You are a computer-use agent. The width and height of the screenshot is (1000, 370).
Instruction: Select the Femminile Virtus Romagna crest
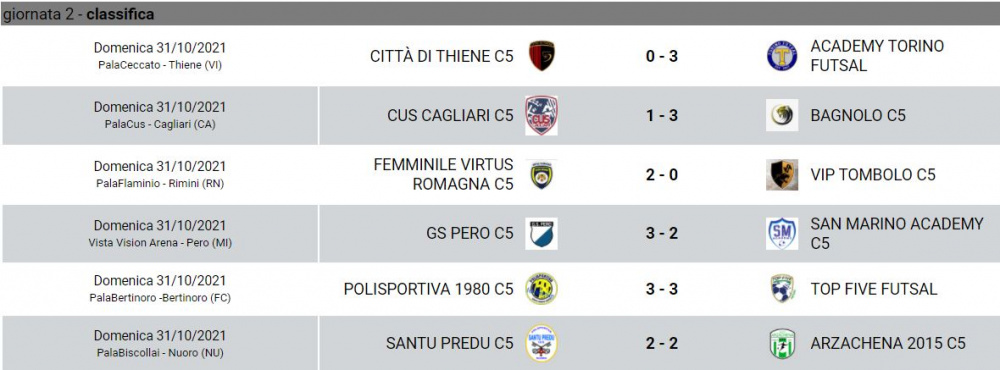(541, 175)
